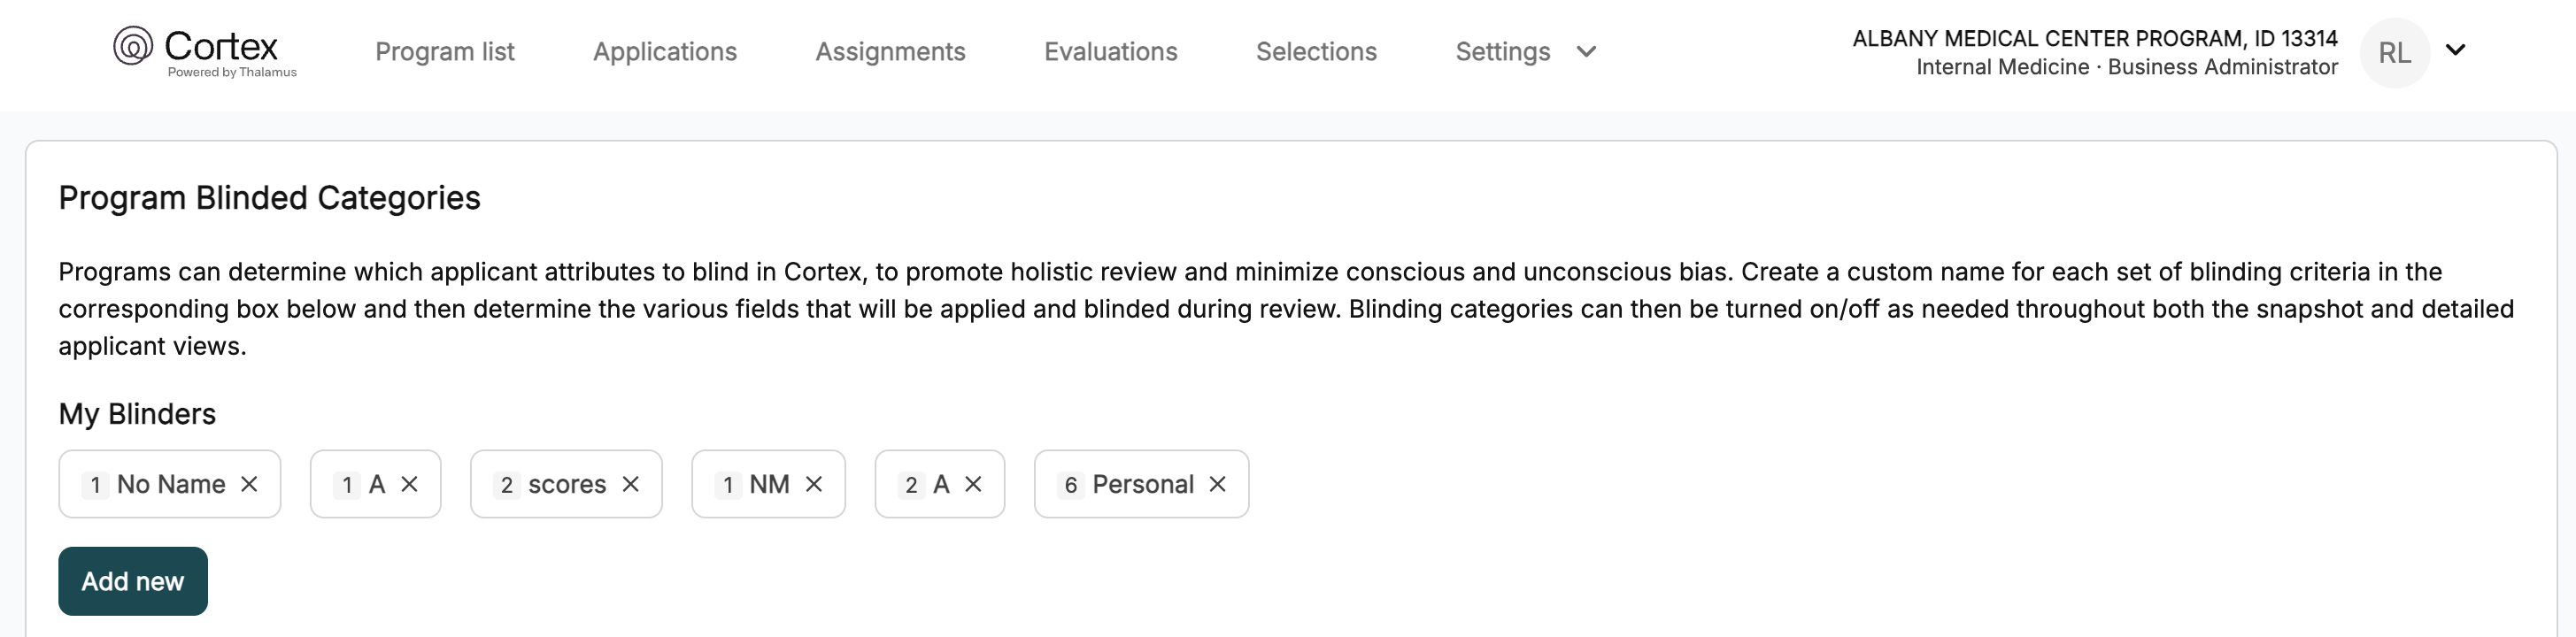The image size is (2576, 637).
Task: Click the Cortex logo icon
Action: point(133,46)
